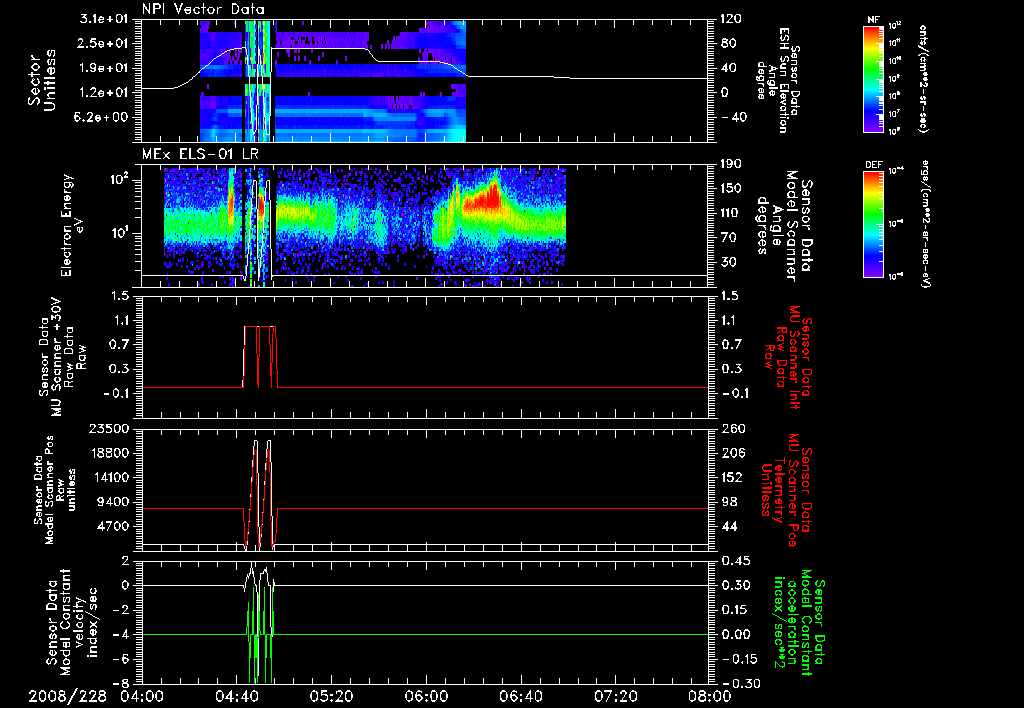Click the "9400" scanner position axis value
1024x708 pixels.
point(114,502)
